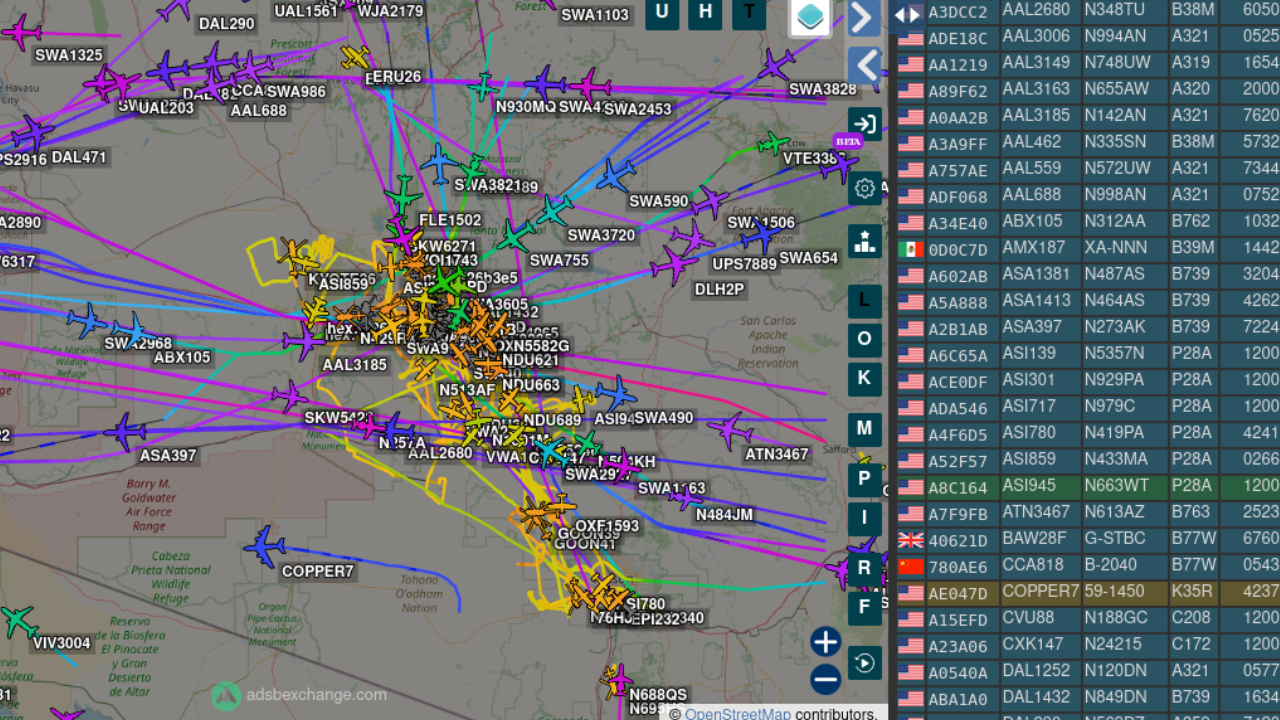Click registration N464AS
Viewport: 1280px width, 720px height.
[1116, 300]
